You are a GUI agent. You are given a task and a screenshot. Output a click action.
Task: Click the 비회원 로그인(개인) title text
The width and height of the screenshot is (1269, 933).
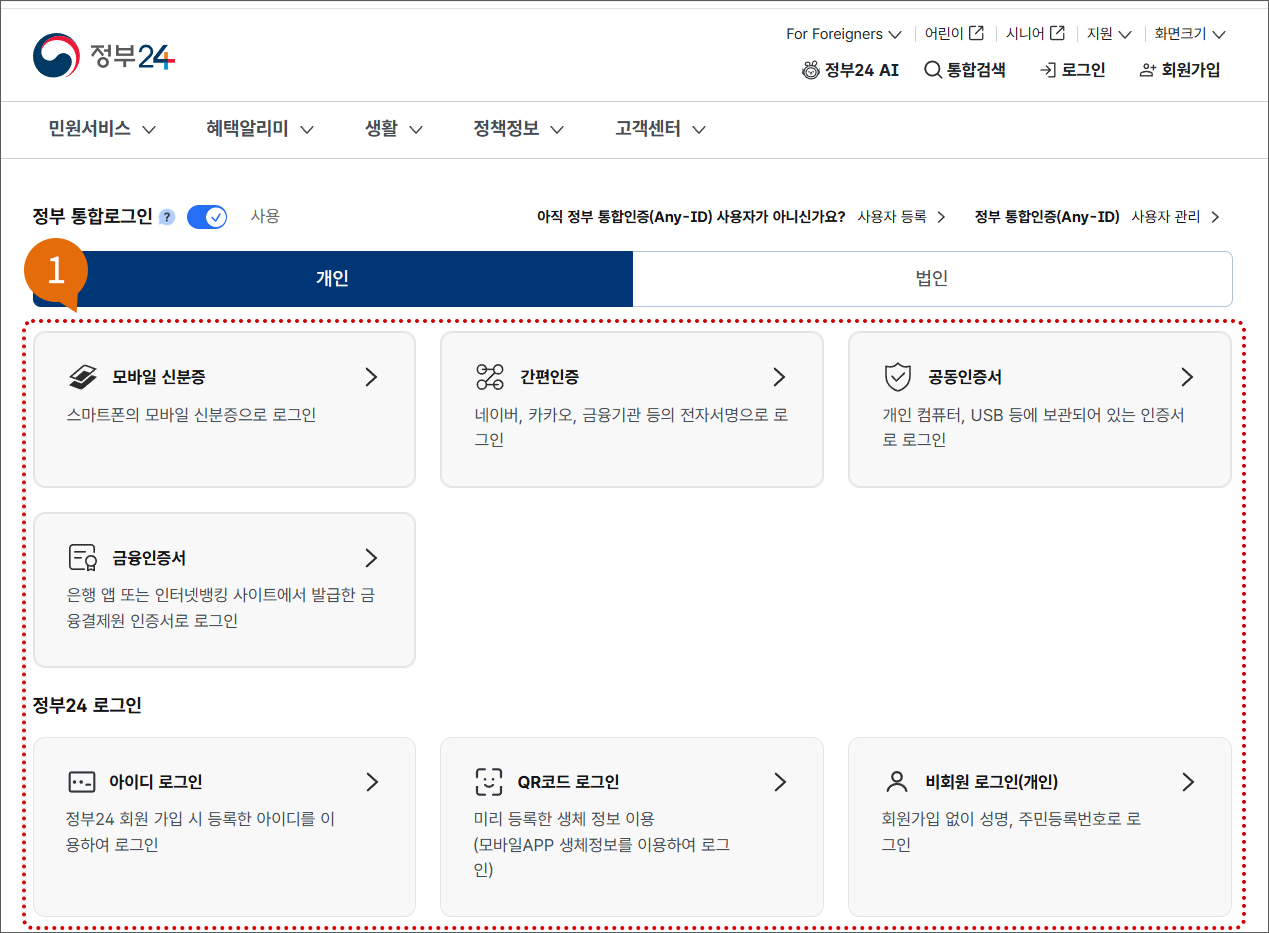point(991,782)
